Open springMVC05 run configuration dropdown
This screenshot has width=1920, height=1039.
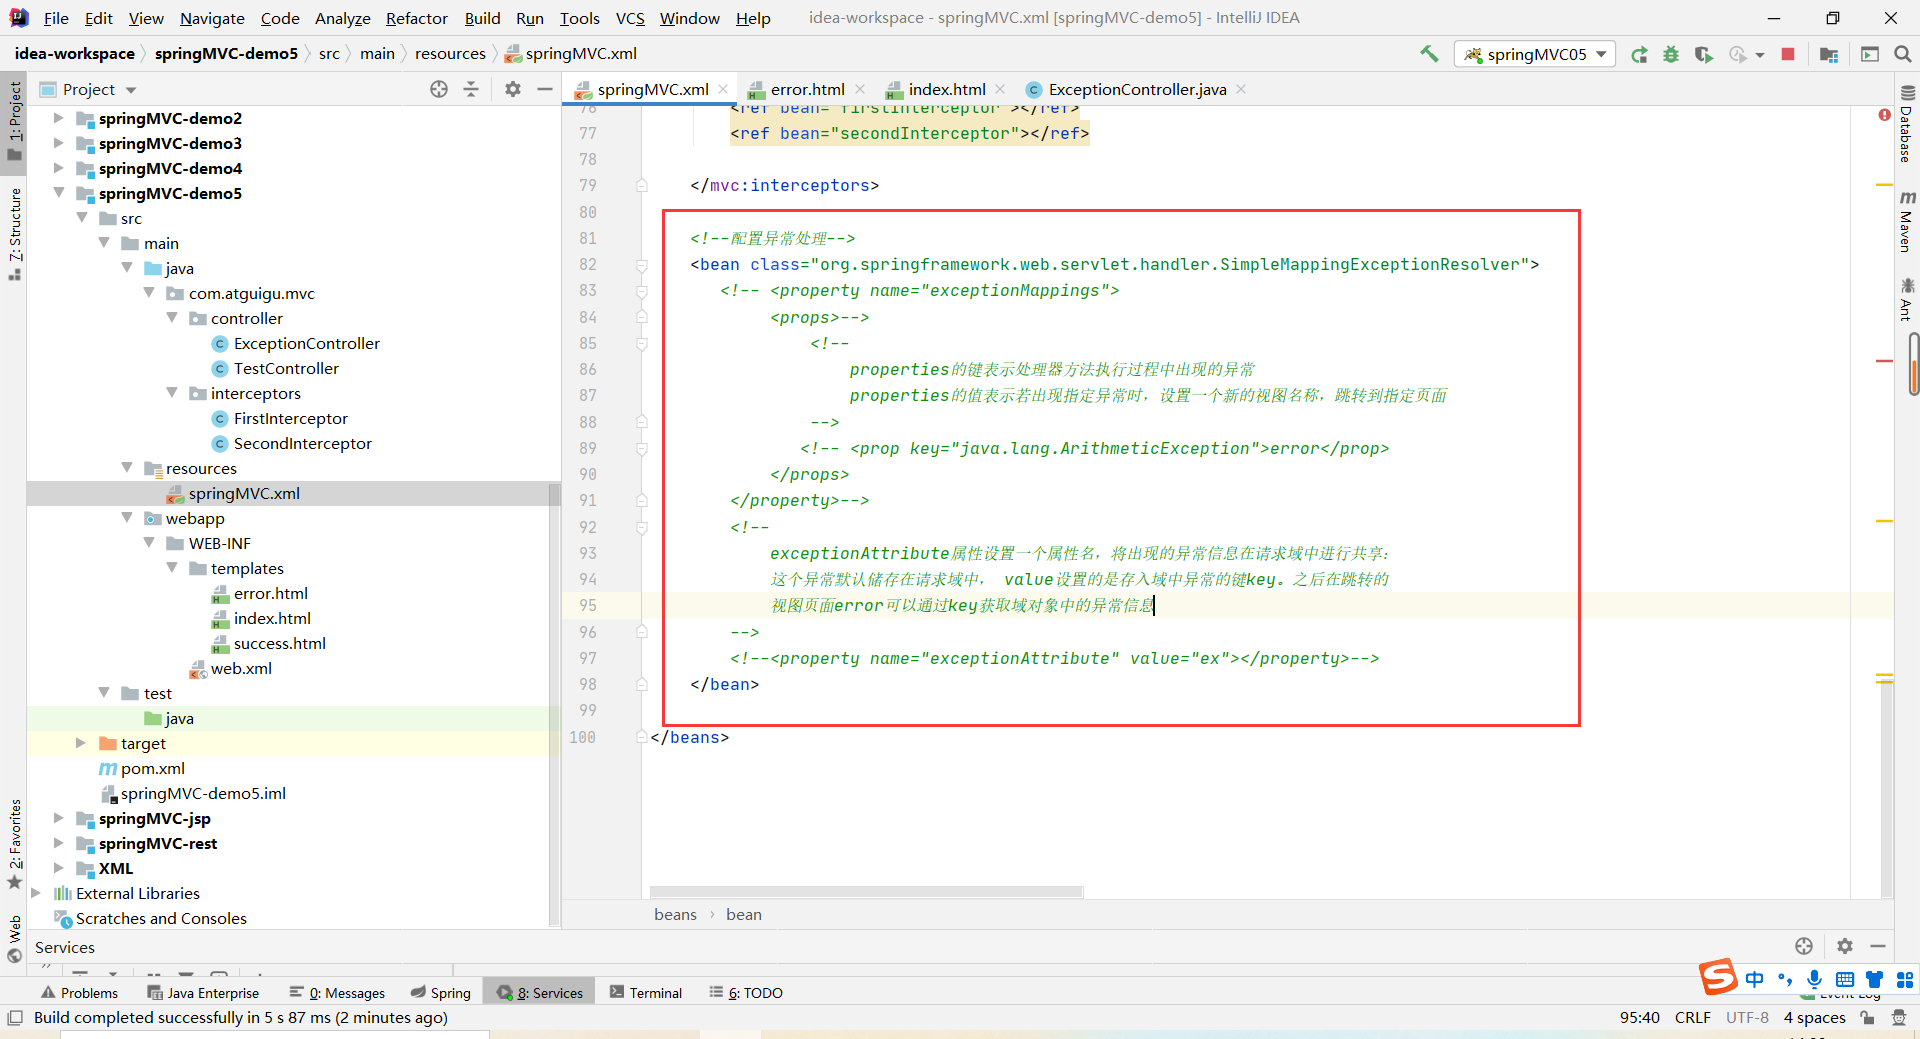[x=1535, y=54]
